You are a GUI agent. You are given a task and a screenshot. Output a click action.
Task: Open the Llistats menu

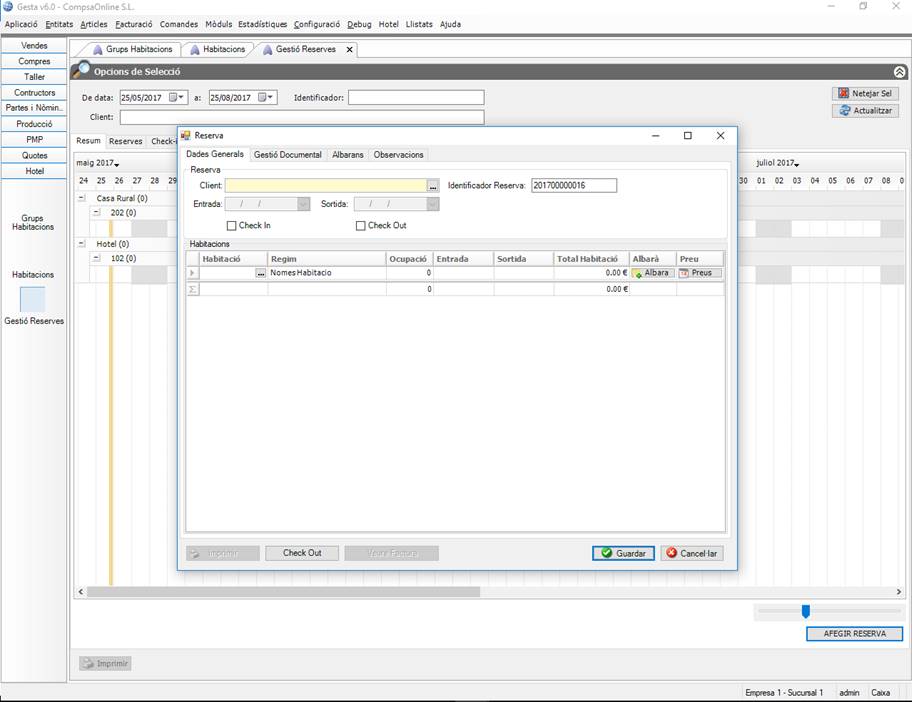pyautogui.click(x=419, y=24)
